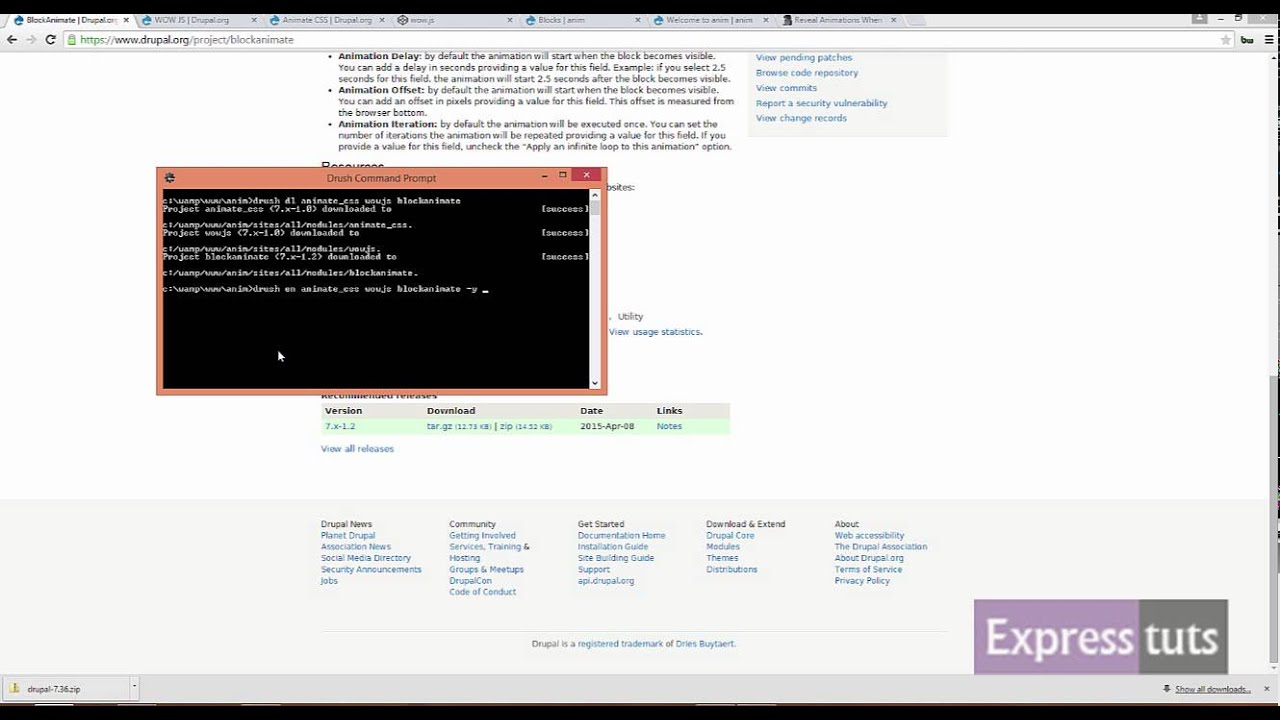Open the registered trademark link

[620, 644]
